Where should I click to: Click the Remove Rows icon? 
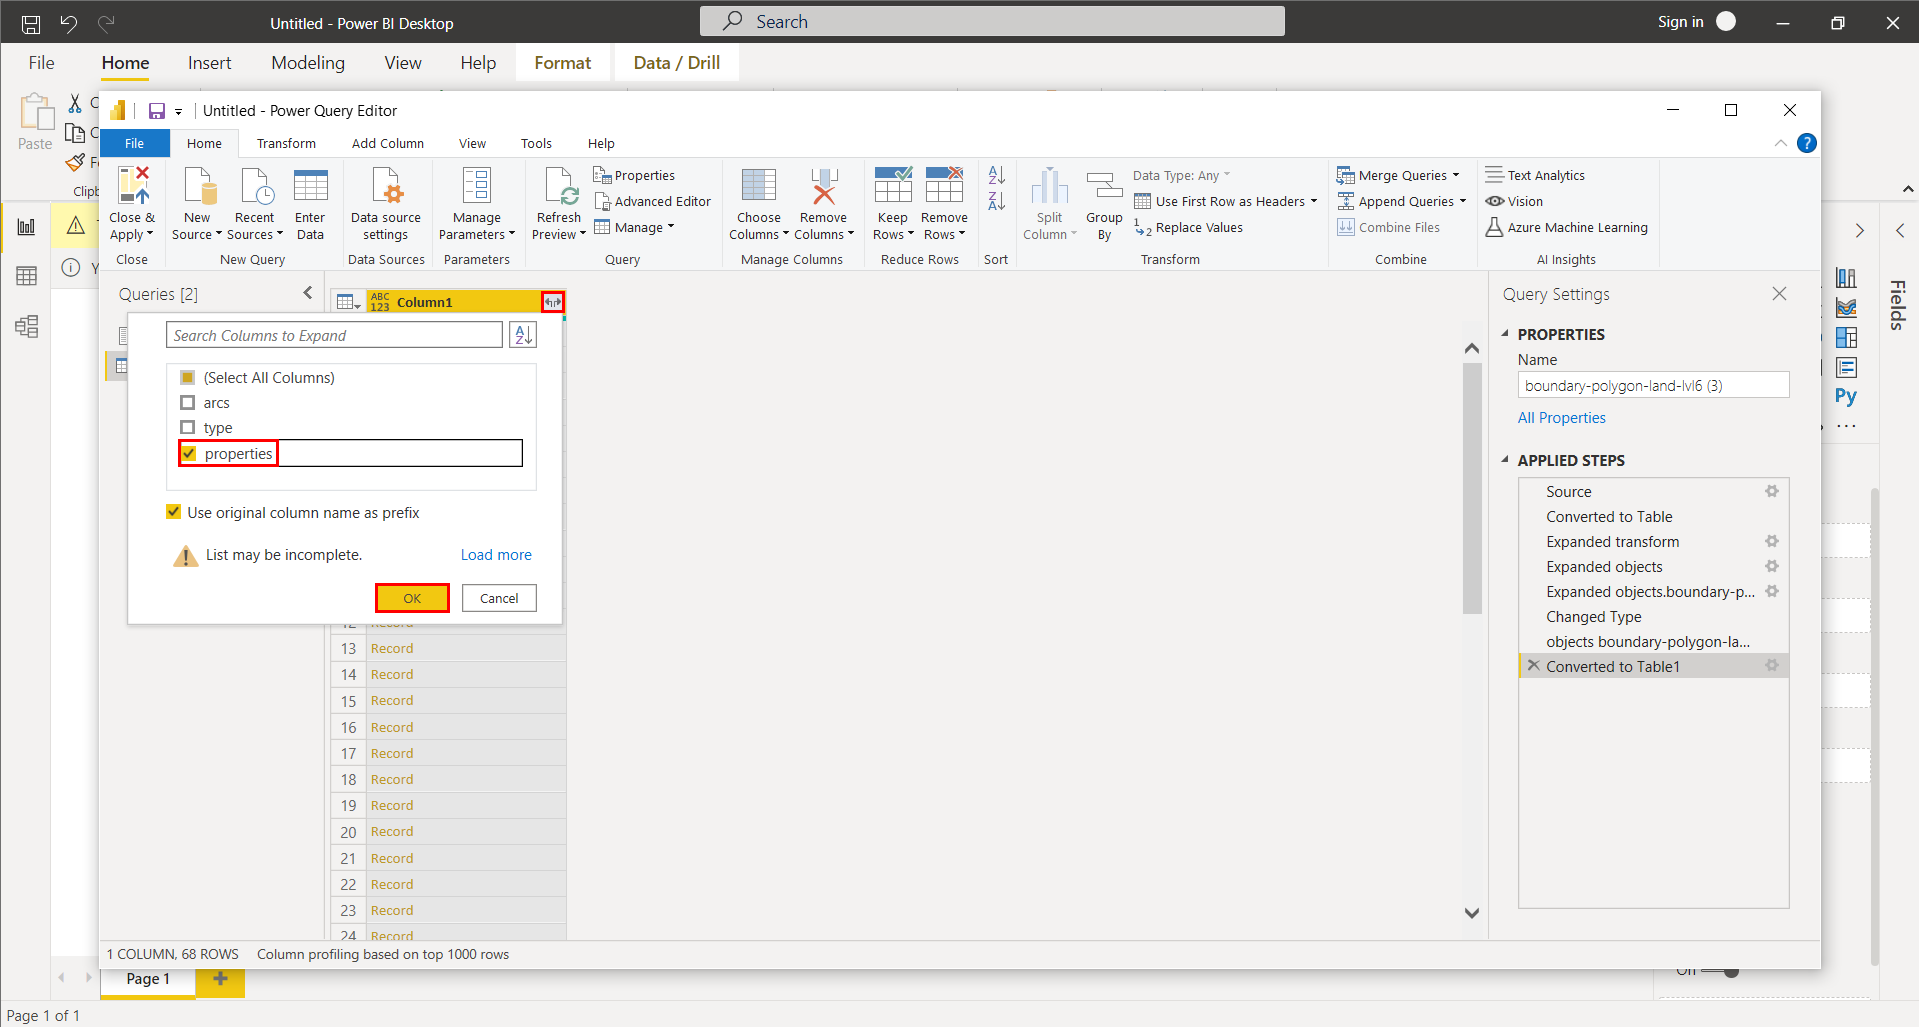click(944, 186)
